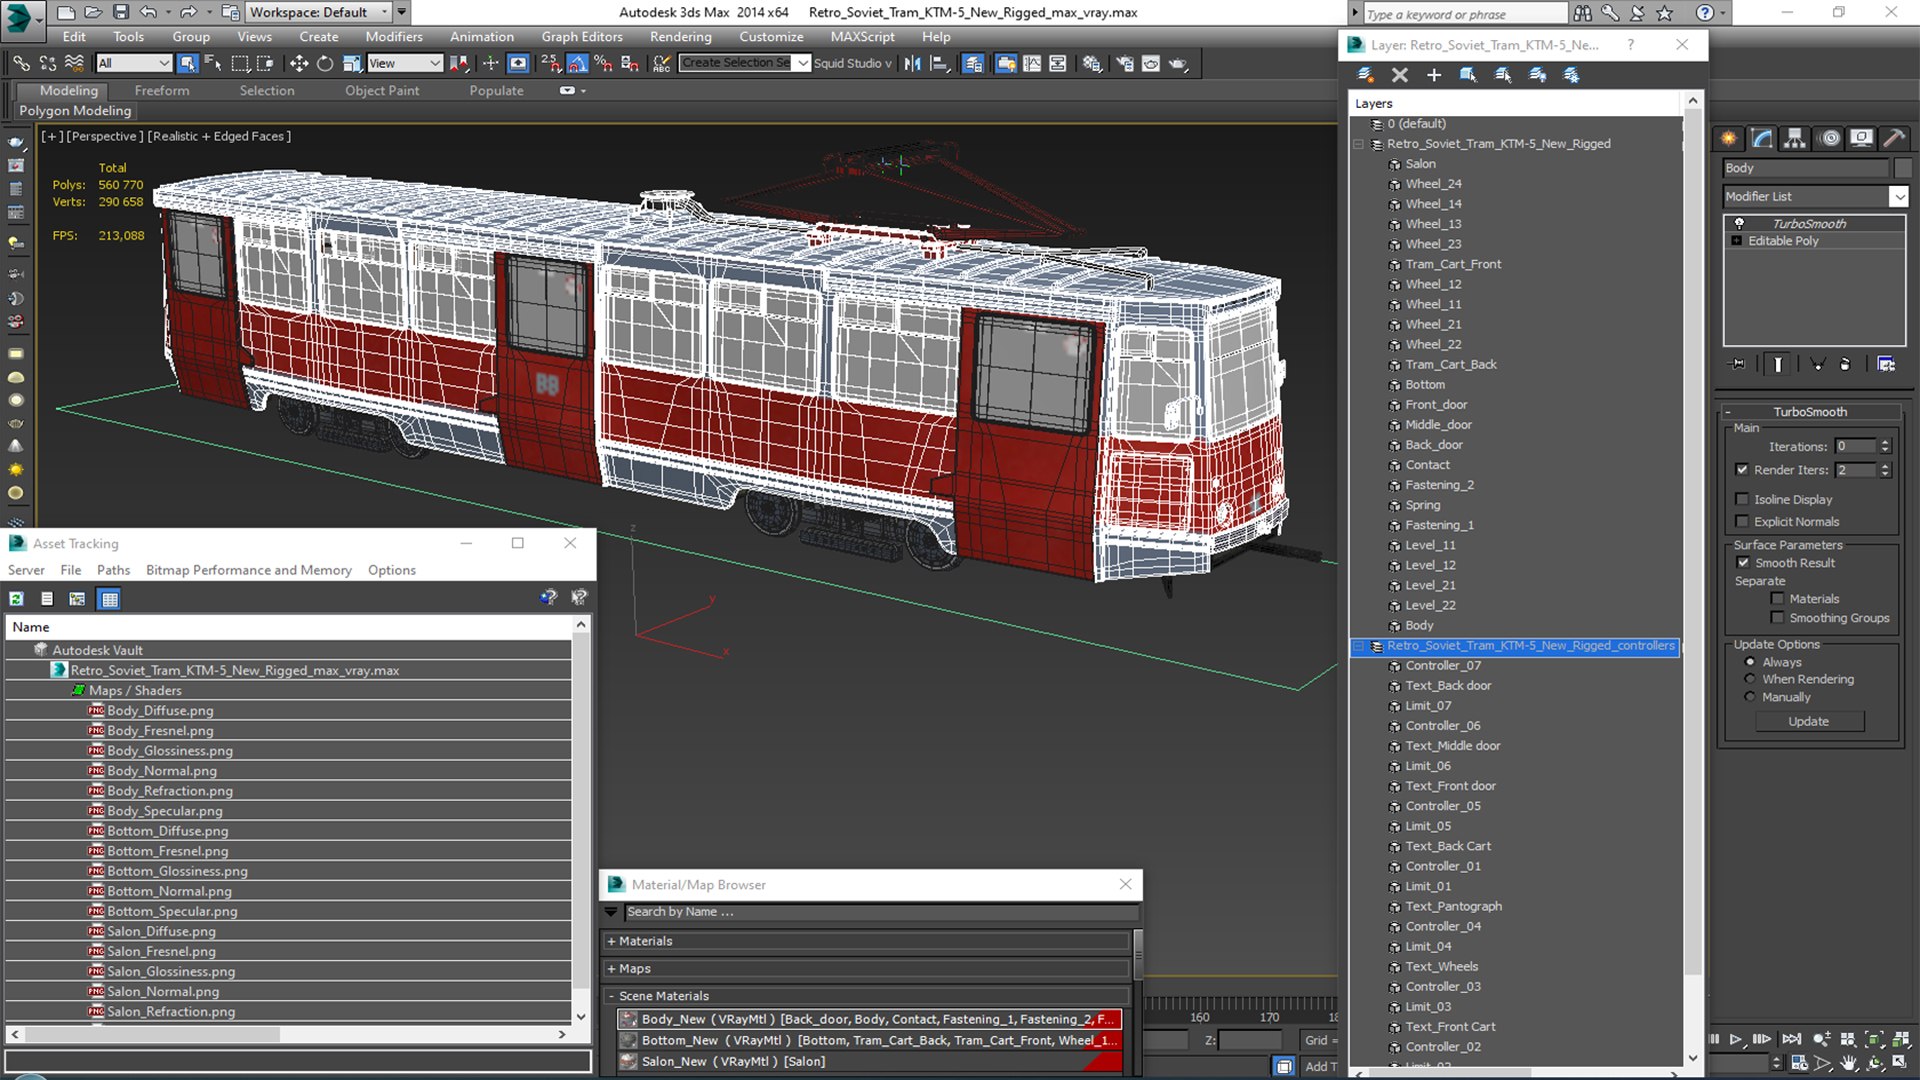Screen dimensions: 1920x1080
Task: Open the Utilities hammer tab
Action: click(1894, 139)
